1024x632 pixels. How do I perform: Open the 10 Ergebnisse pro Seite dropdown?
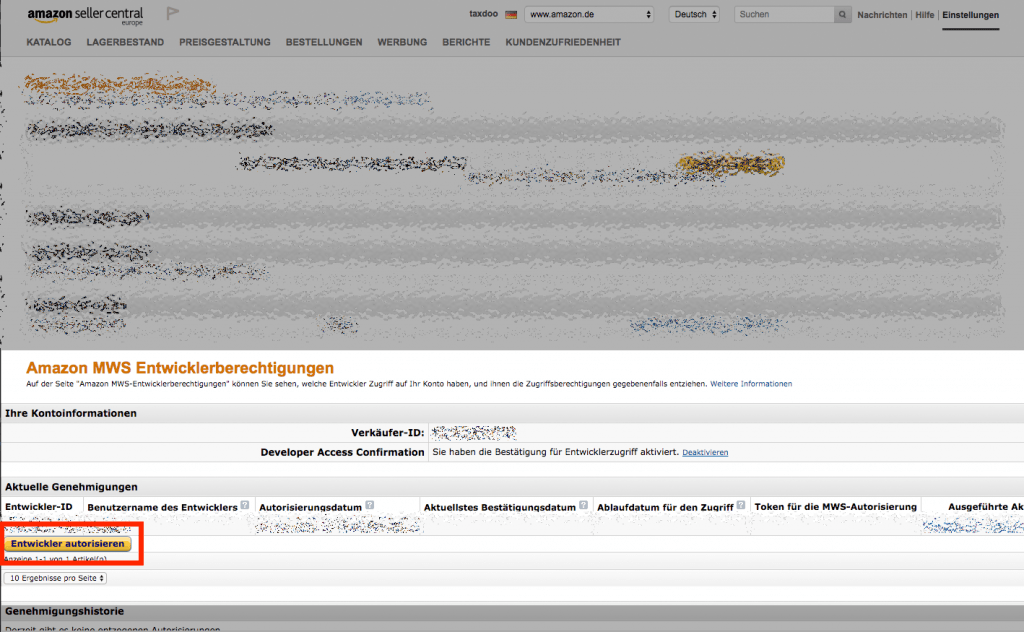[56, 578]
